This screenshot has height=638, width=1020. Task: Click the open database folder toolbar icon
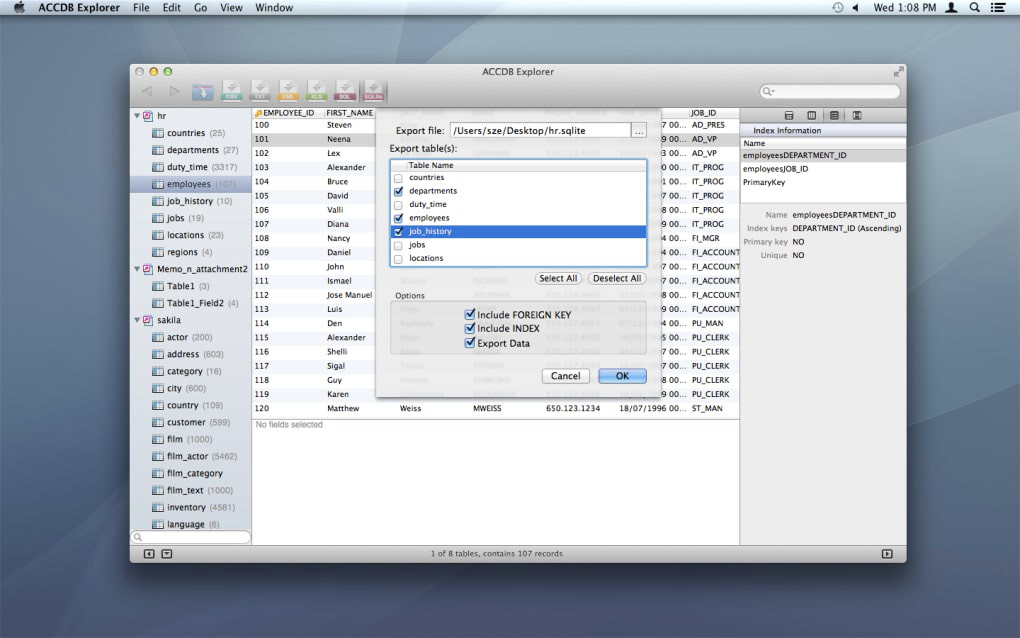click(x=202, y=92)
